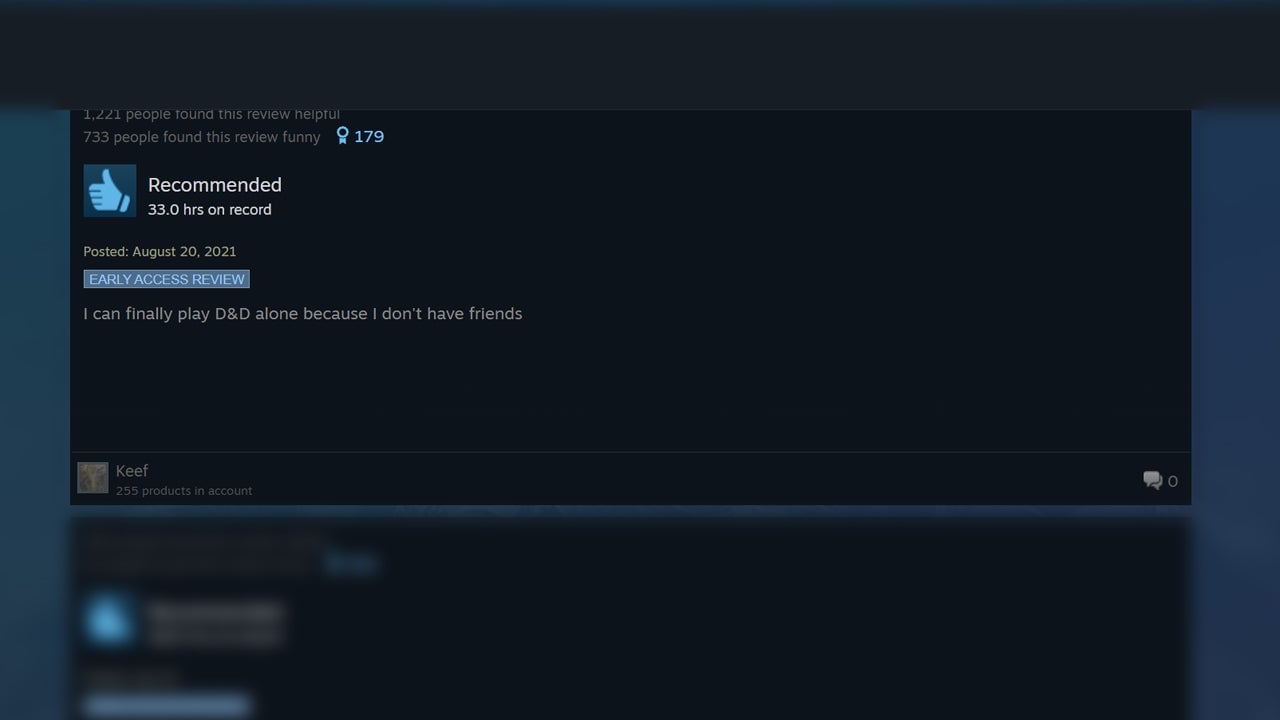The width and height of the screenshot is (1280, 720).
Task: Click the EARLY ACCESS REVIEW badge
Action: point(167,279)
